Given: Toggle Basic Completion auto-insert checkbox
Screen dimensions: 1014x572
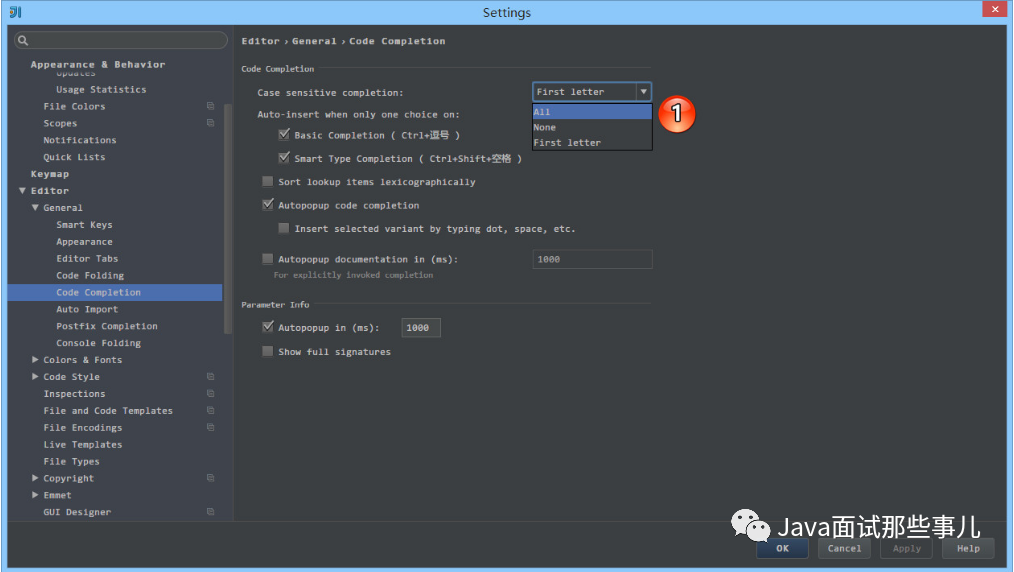Looking at the screenshot, I should pyautogui.click(x=283, y=134).
